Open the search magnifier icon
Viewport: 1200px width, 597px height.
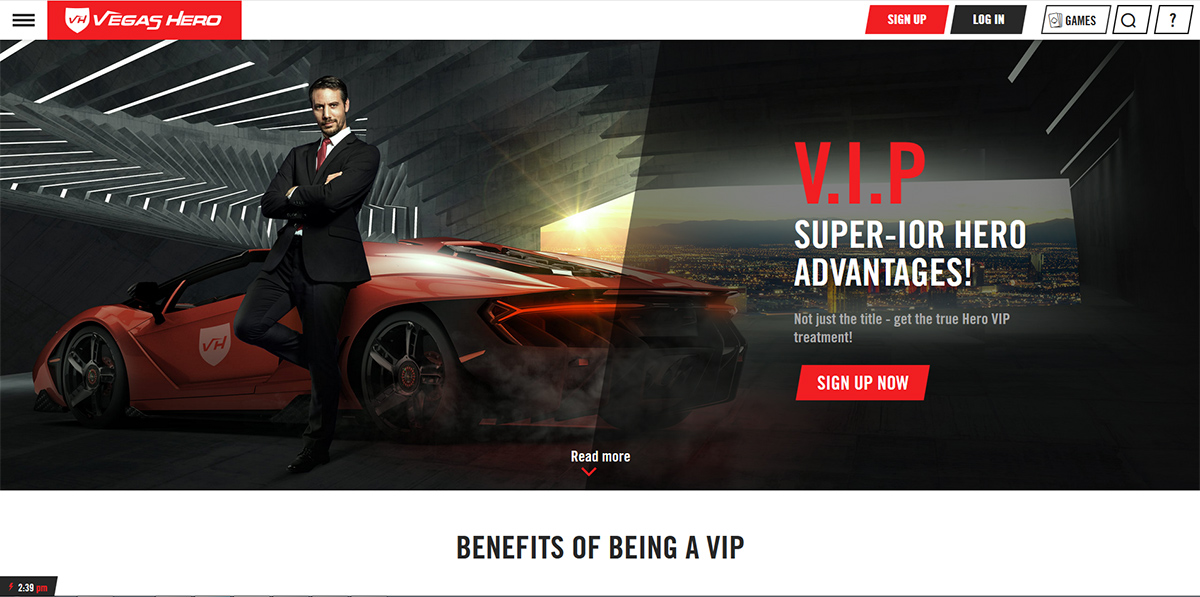1128,20
